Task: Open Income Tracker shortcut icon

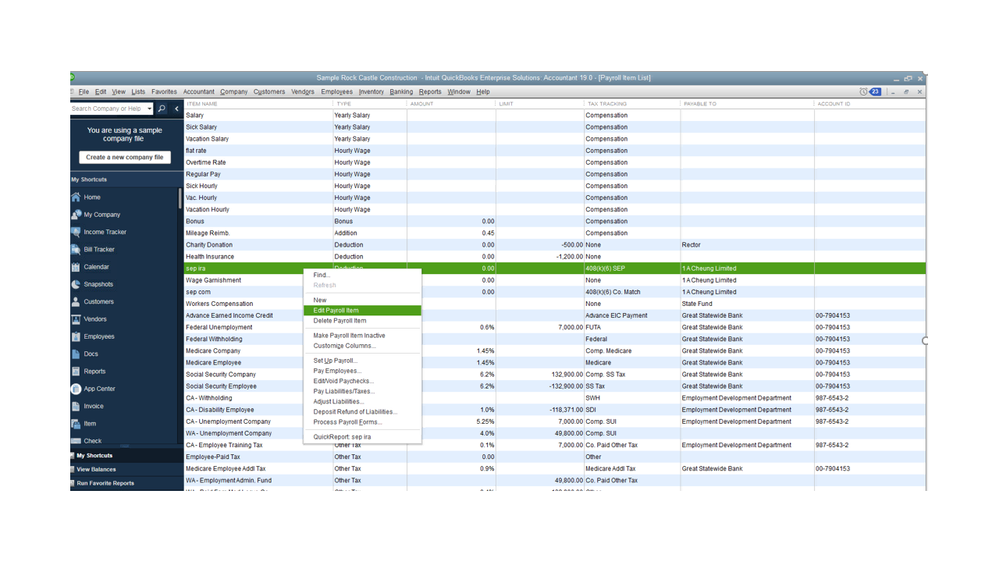Action: [76, 232]
